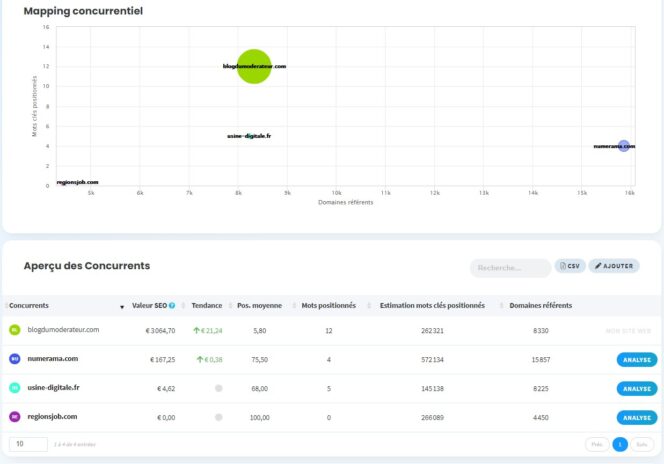Click the 15857 referring domains cell

[541, 360]
